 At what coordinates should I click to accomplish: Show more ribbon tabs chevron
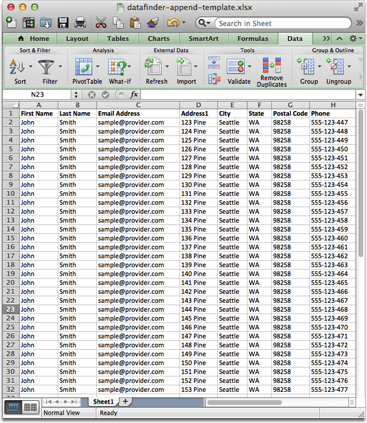click(326, 39)
